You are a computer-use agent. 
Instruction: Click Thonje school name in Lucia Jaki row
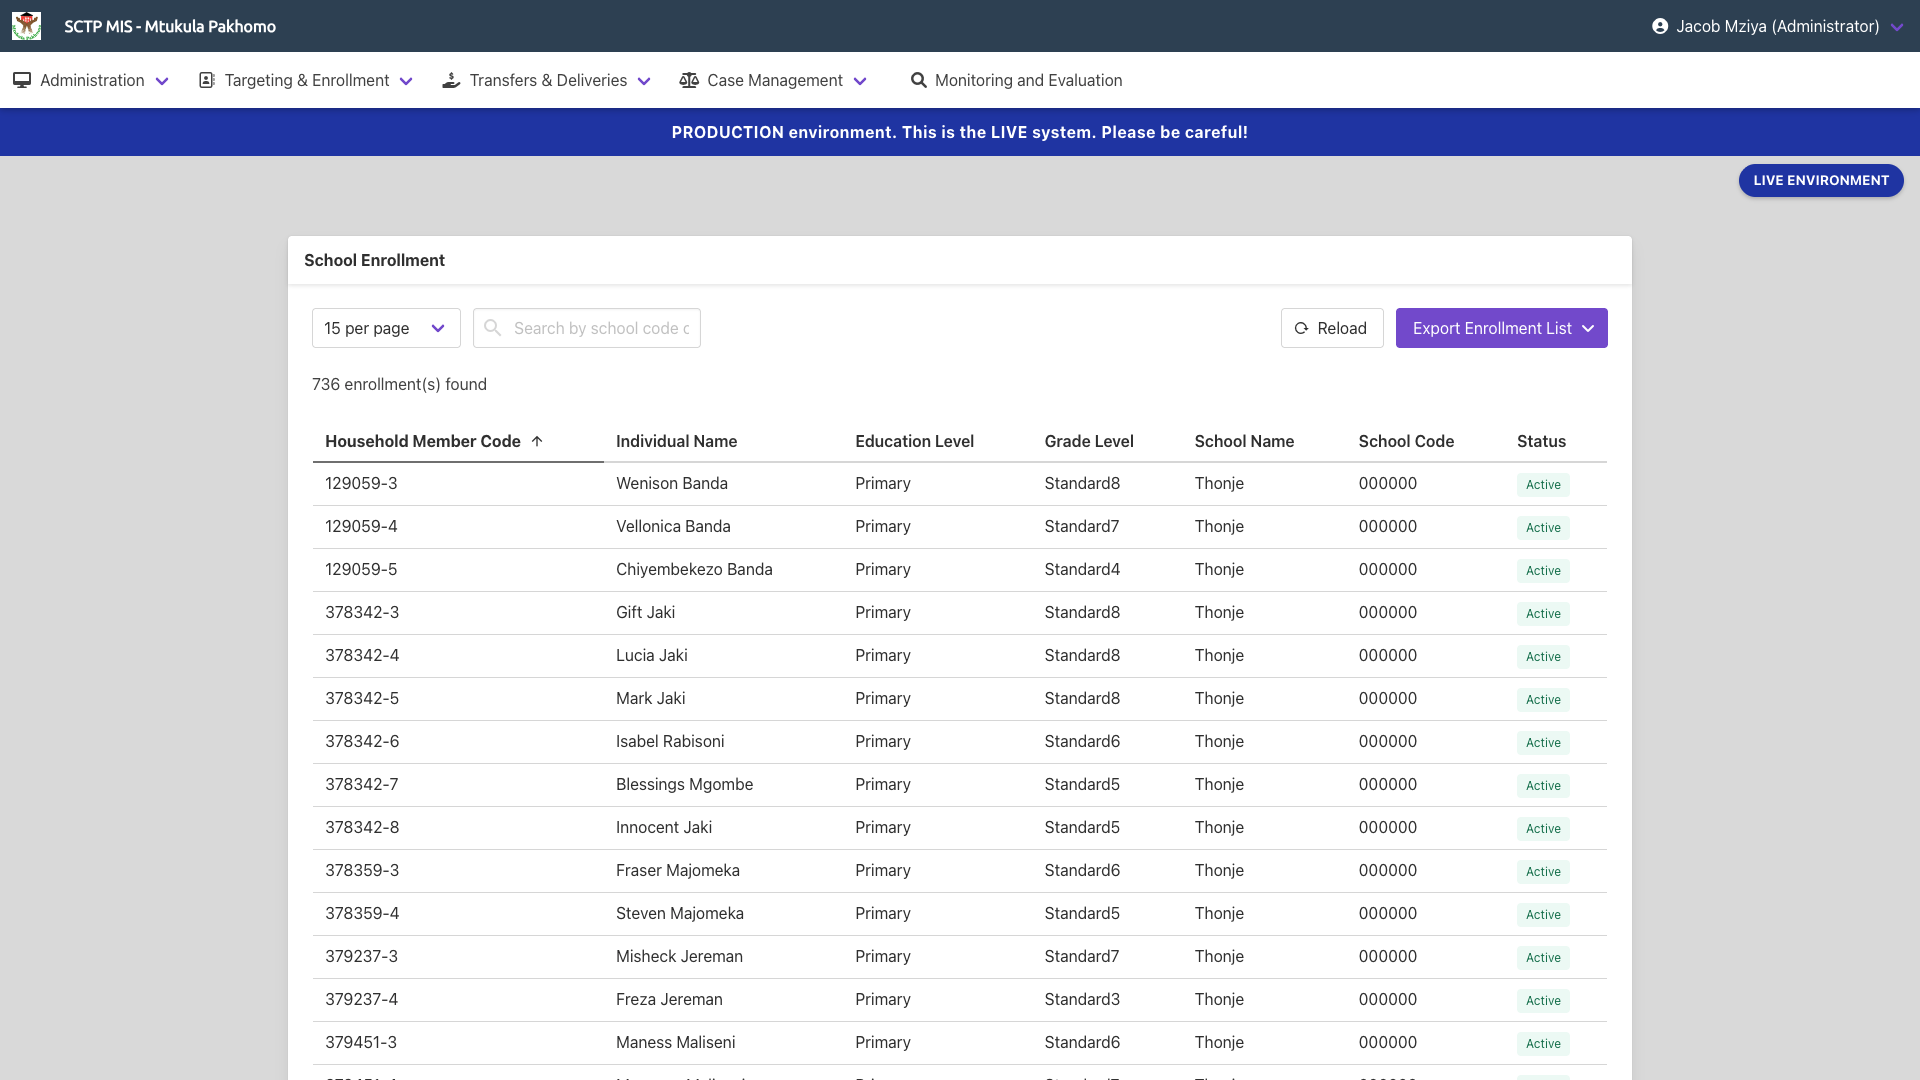[x=1219, y=655]
